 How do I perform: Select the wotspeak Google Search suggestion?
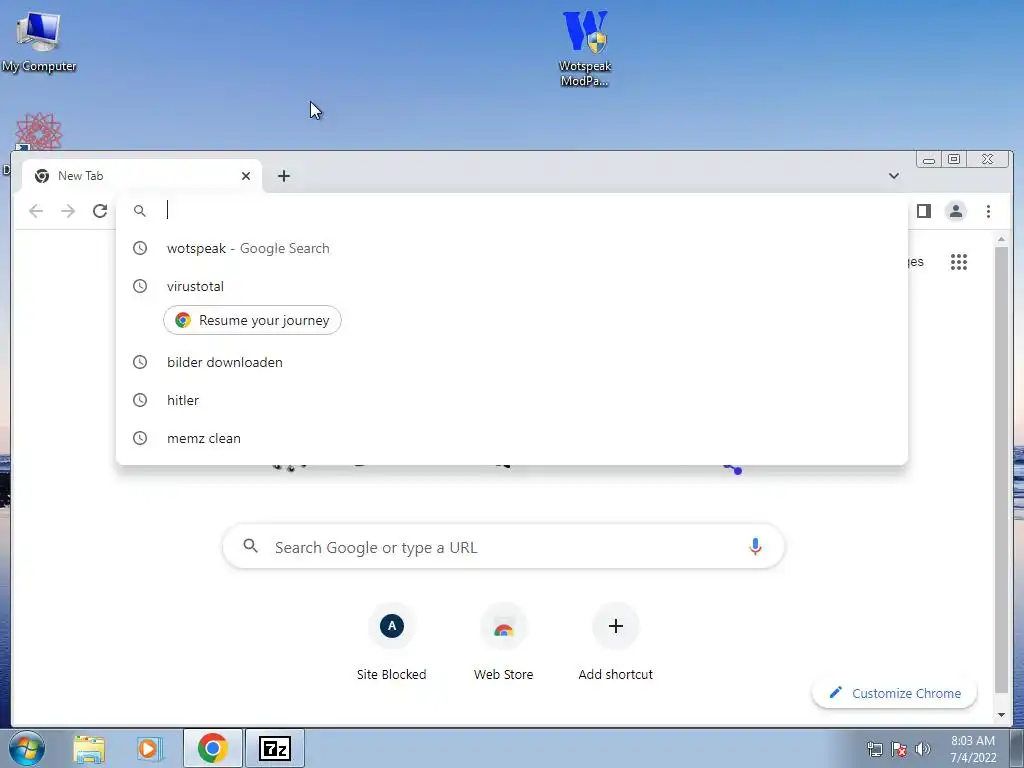(511, 248)
